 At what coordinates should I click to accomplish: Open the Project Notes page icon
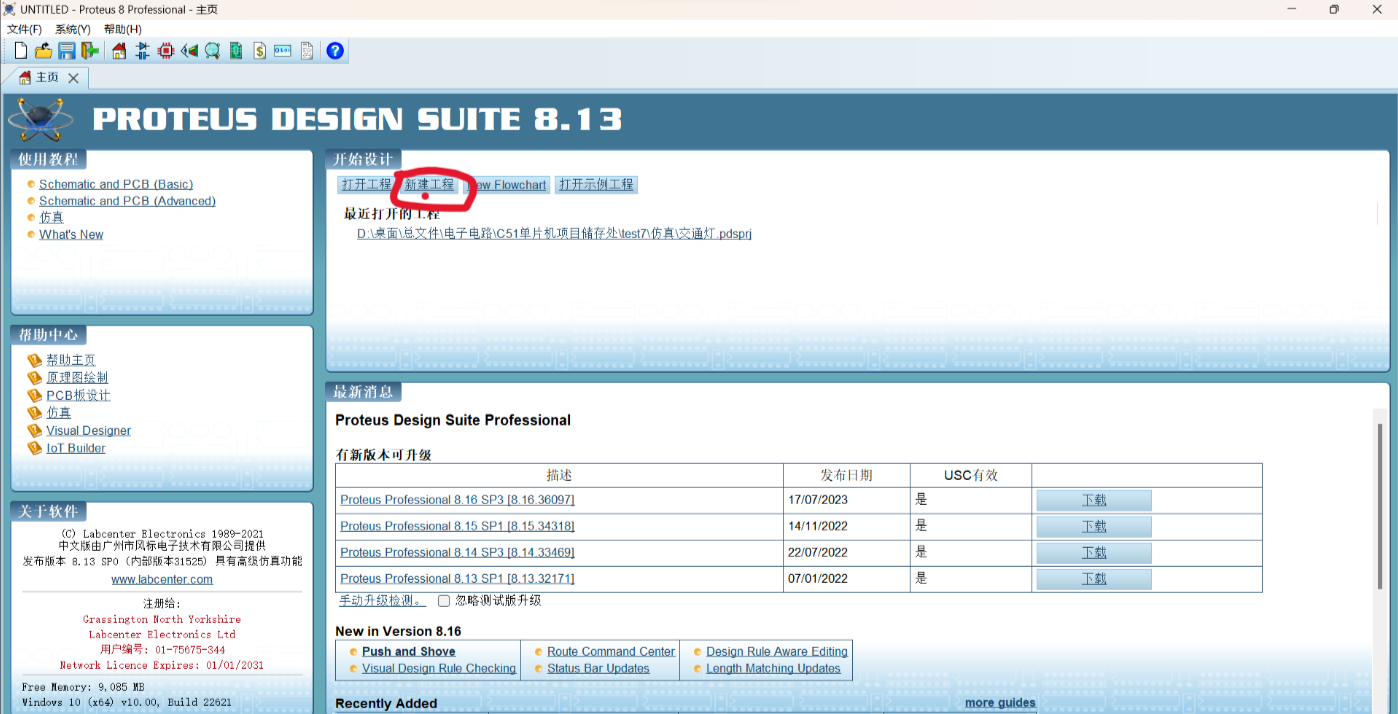[306, 51]
